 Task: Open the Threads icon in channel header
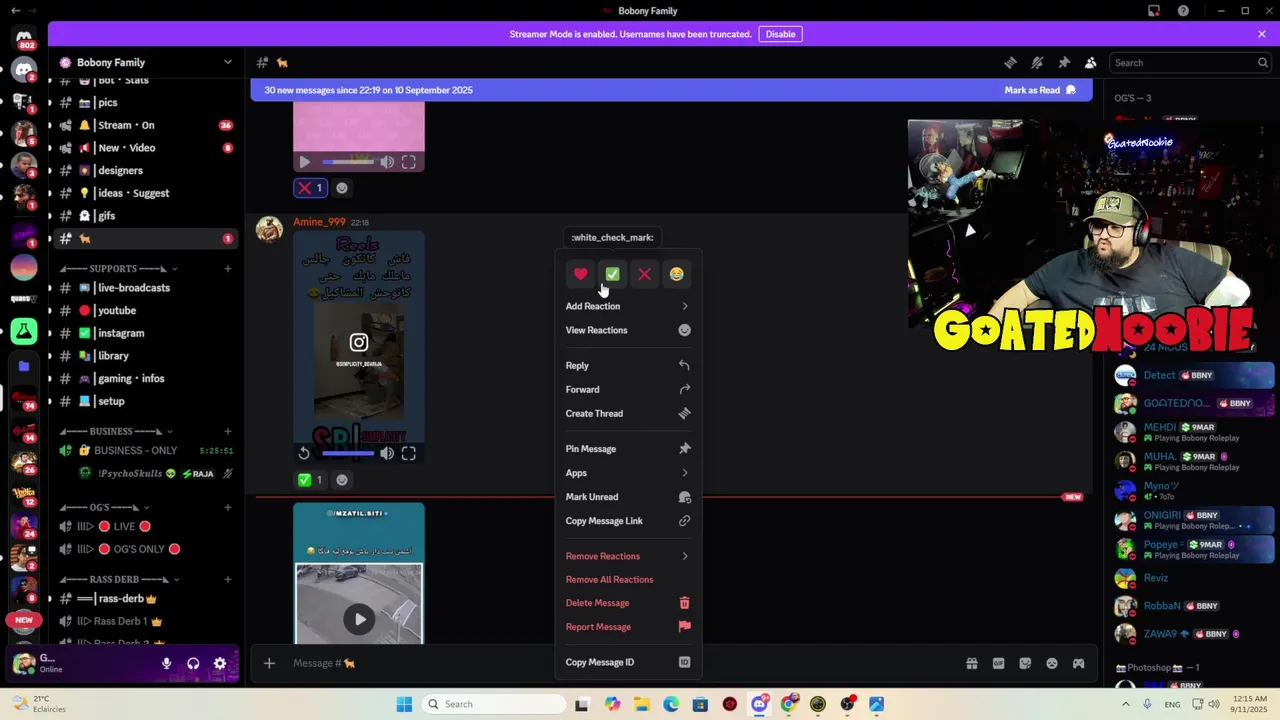[1010, 63]
